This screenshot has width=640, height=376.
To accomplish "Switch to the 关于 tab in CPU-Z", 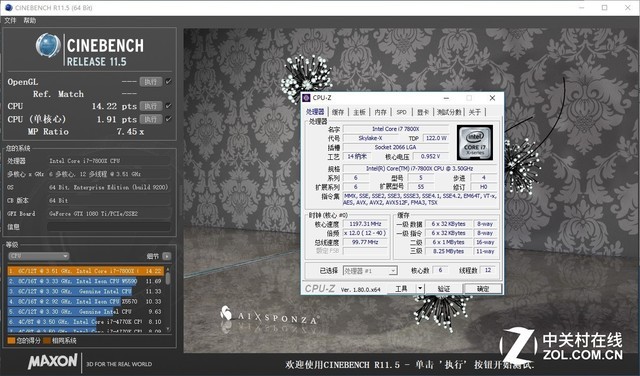I will (474, 112).
